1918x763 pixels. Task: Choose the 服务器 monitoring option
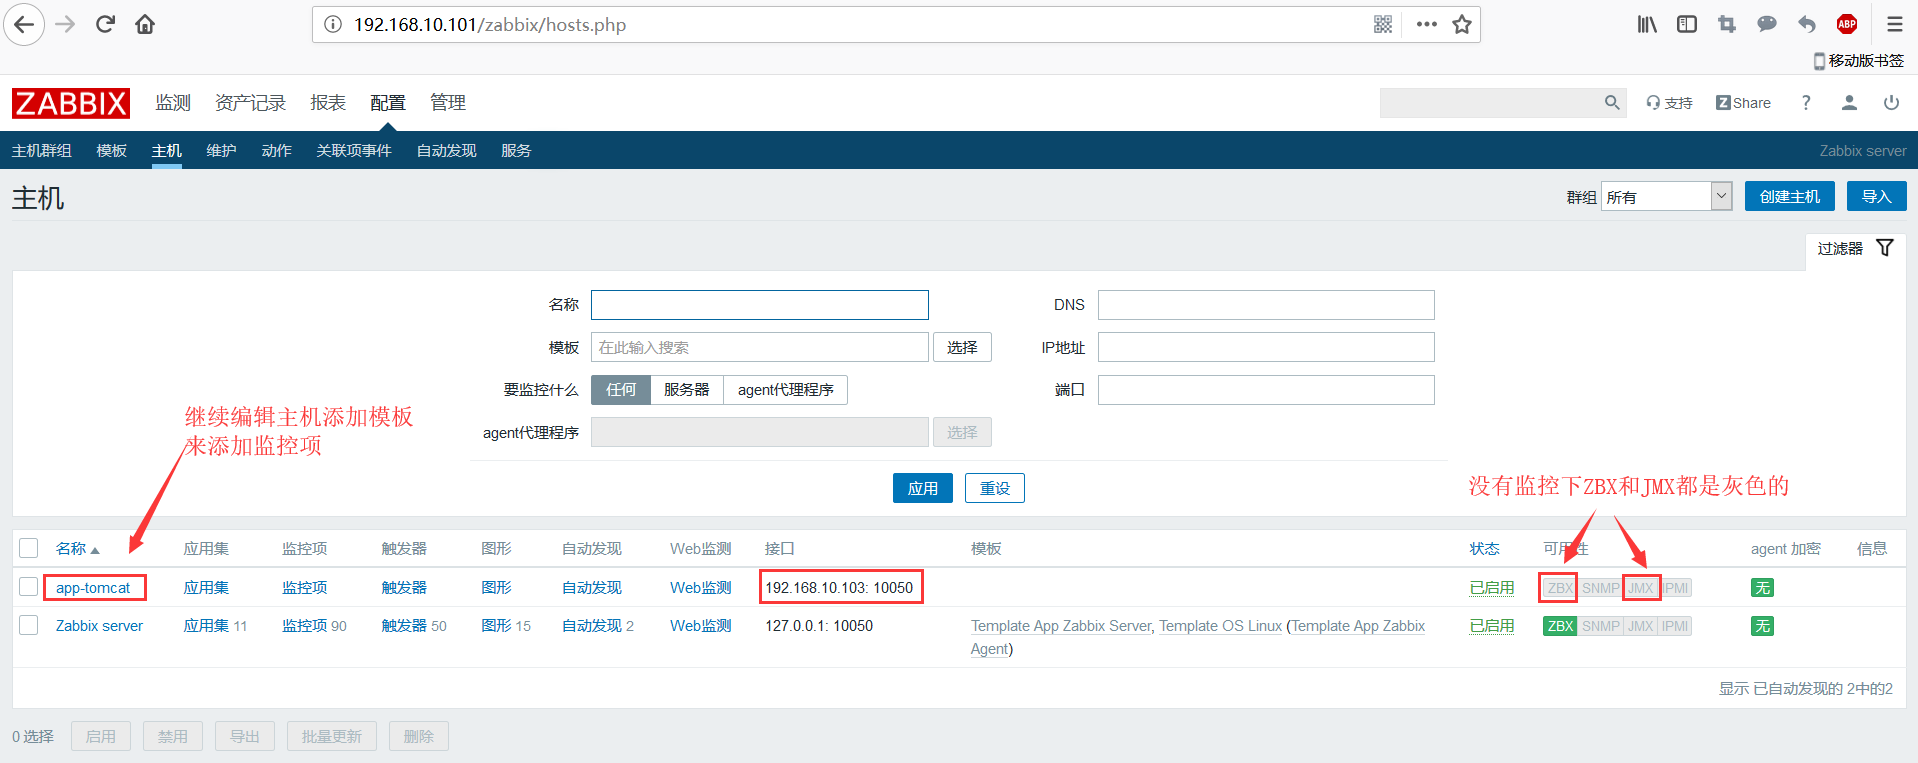coord(687,390)
